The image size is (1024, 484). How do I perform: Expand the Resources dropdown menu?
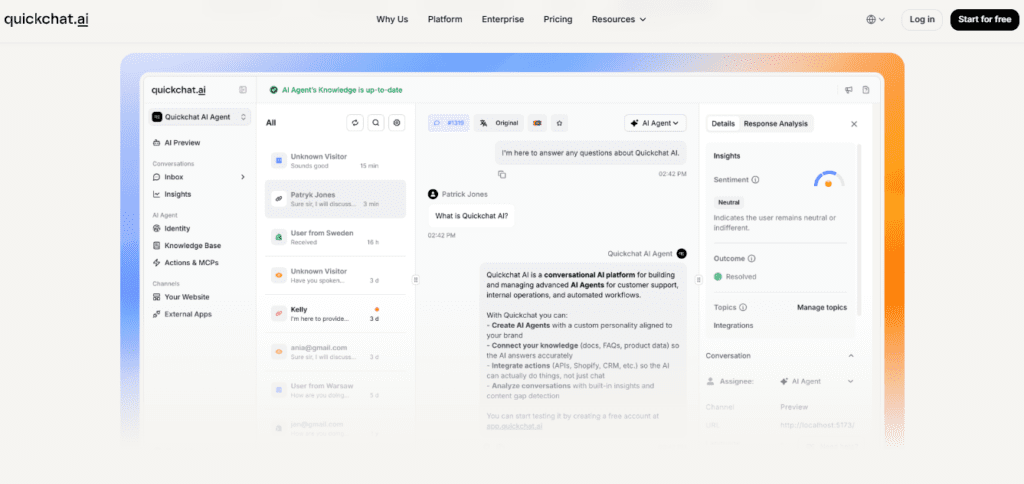coord(618,19)
